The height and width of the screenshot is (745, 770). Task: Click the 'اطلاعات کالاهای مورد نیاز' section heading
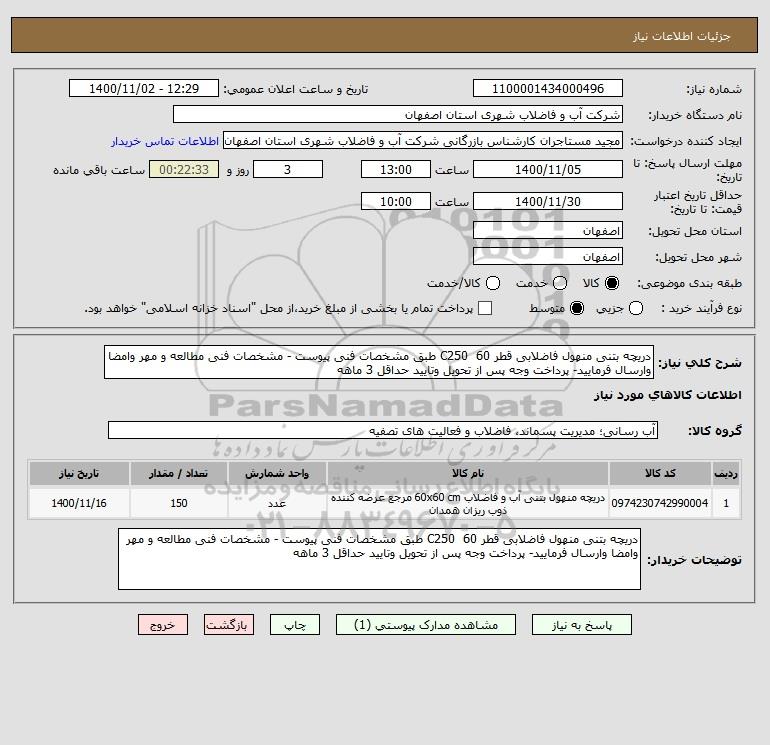click(668, 395)
